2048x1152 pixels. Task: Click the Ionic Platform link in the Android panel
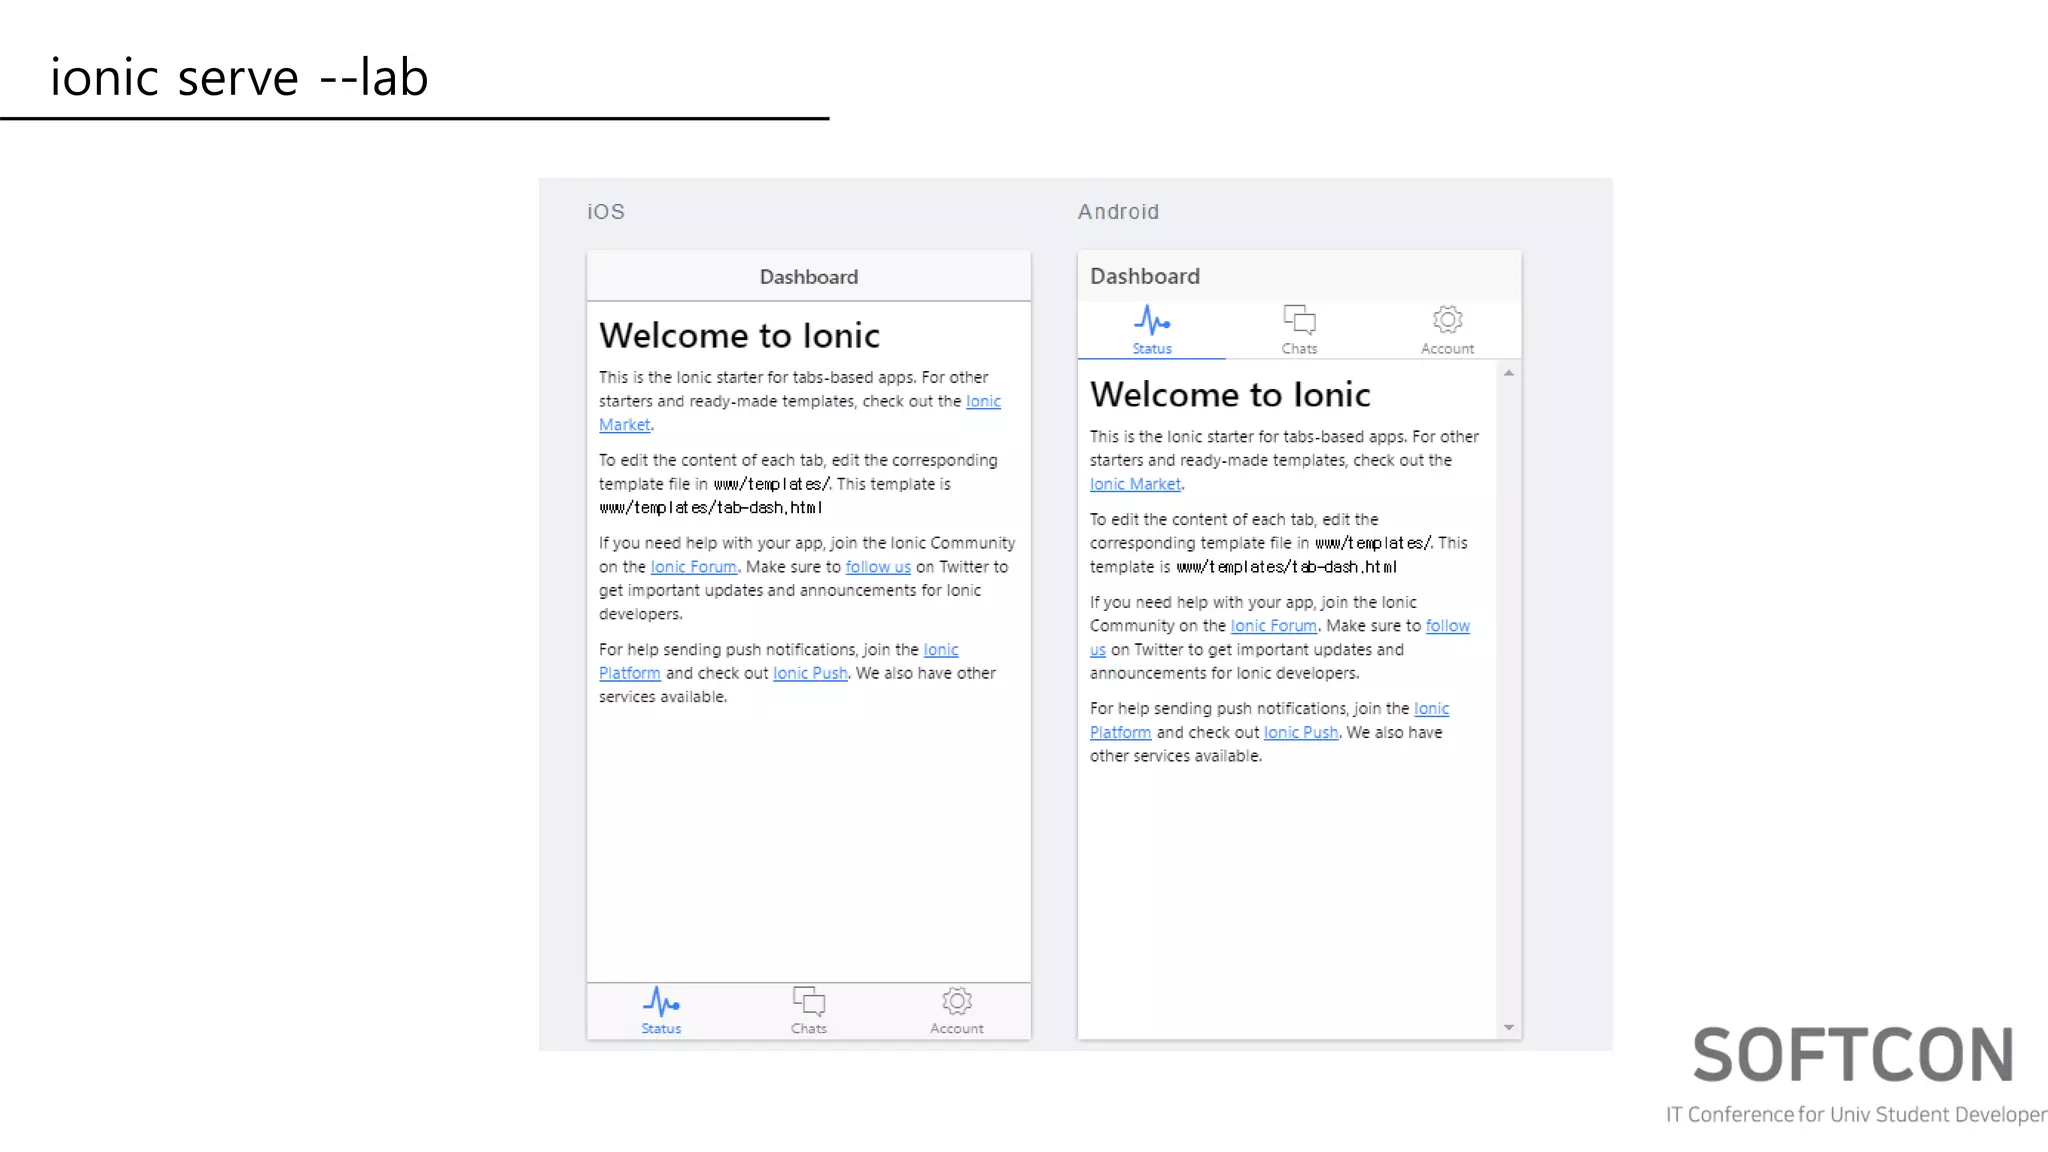click(1120, 732)
